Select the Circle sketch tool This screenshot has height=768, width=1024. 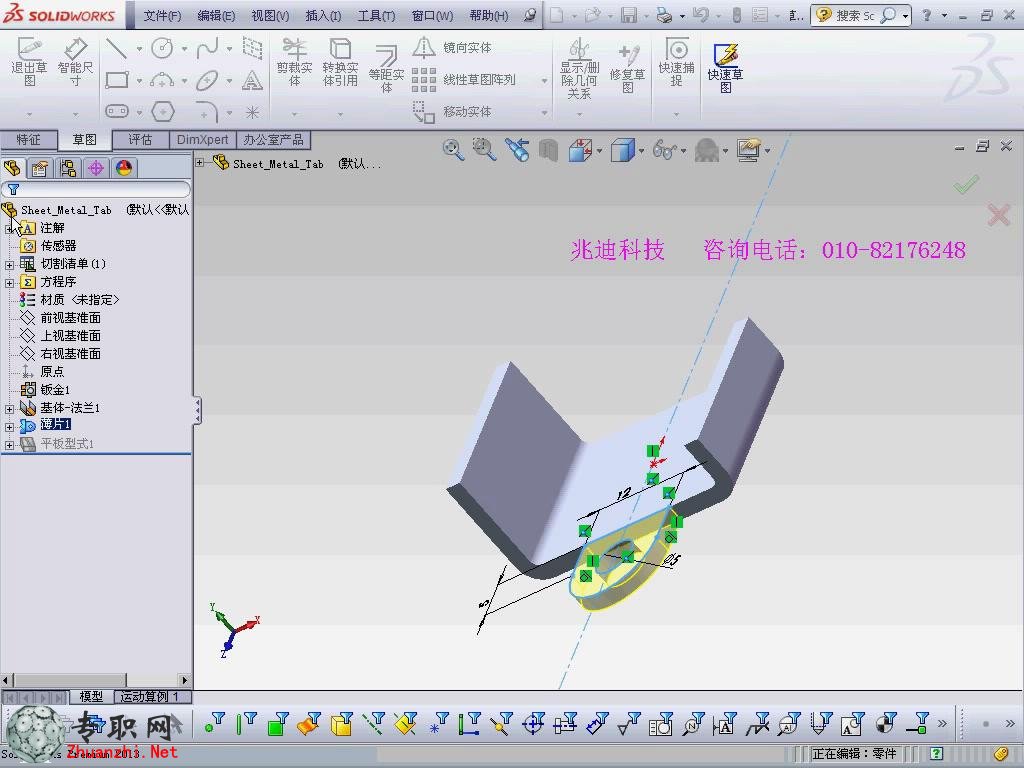162,48
